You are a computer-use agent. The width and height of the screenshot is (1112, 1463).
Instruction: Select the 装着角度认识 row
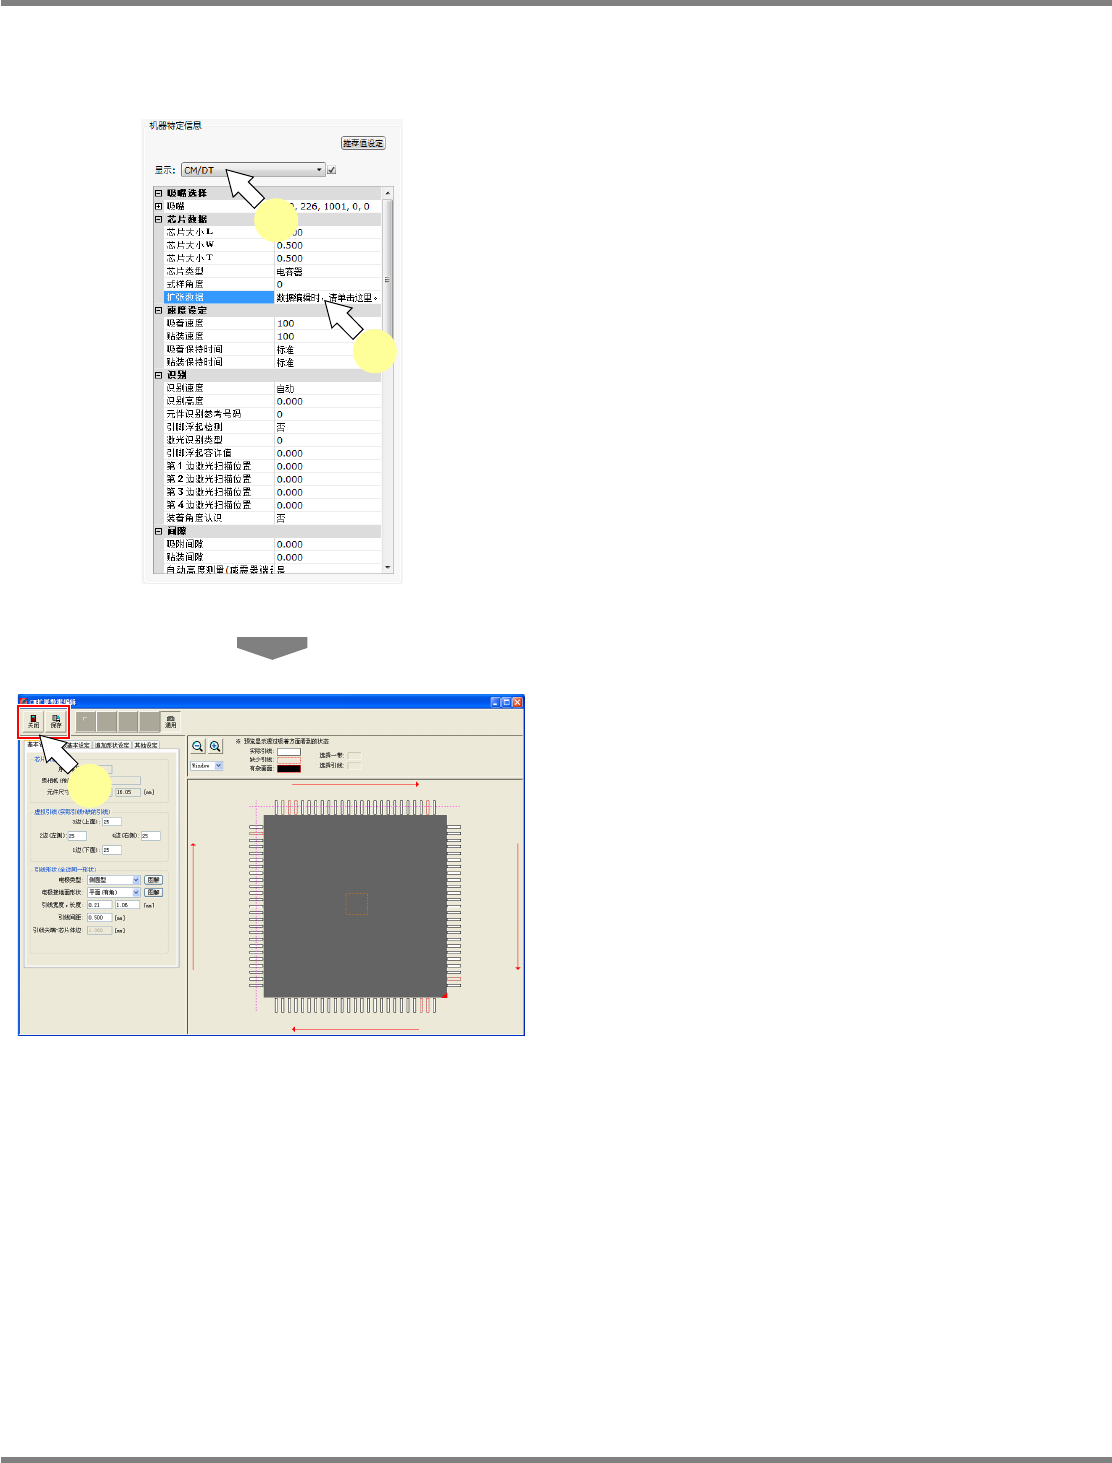click(x=272, y=518)
